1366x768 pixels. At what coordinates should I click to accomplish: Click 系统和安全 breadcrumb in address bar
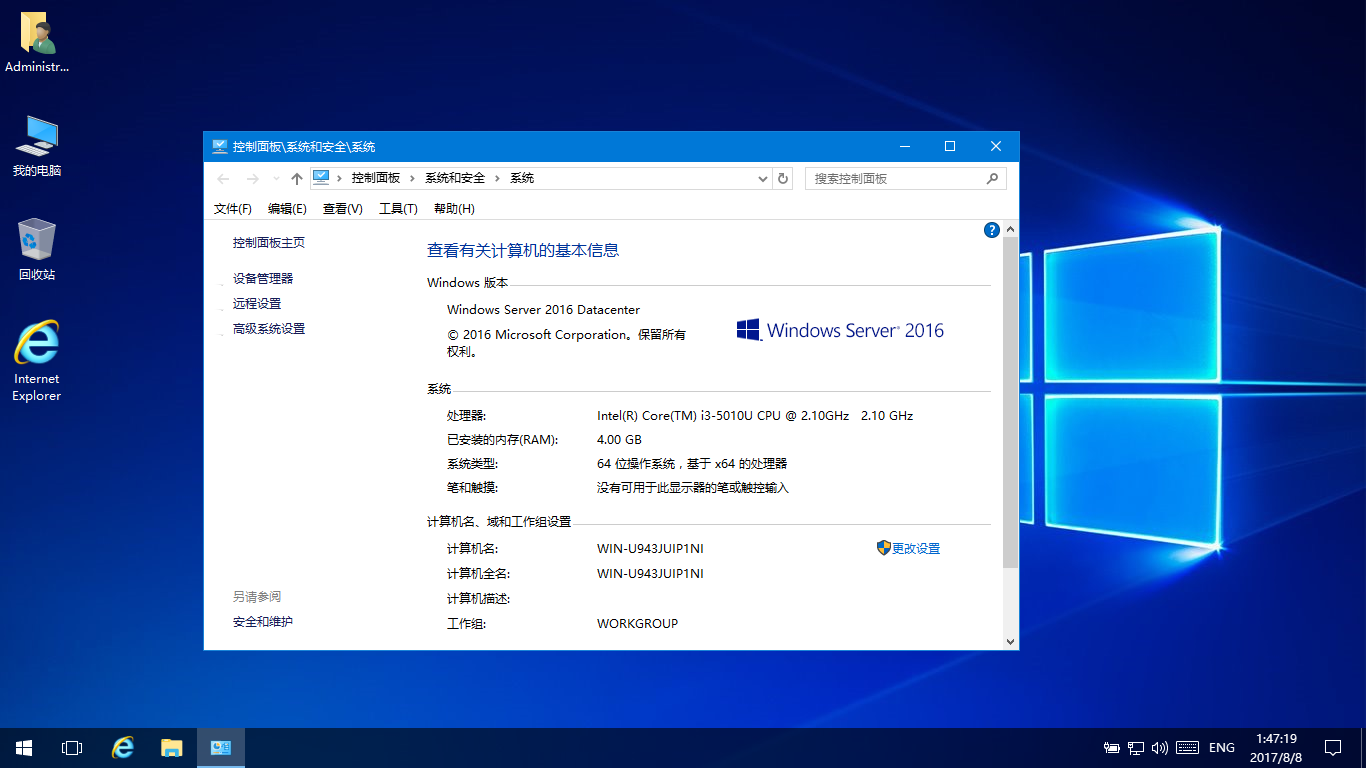click(455, 178)
